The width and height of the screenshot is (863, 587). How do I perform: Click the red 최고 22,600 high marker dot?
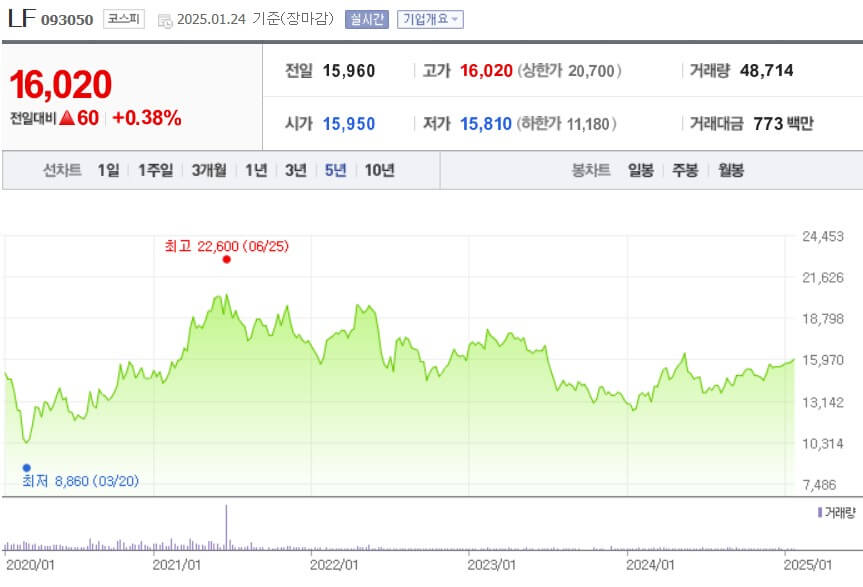[x=226, y=260]
